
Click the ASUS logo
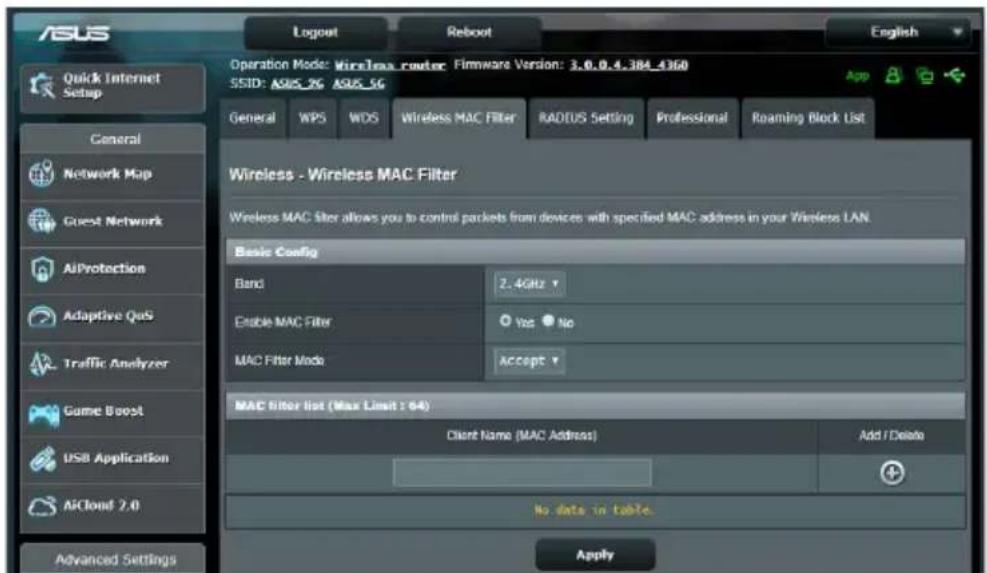pyautogui.click(x=74, y=33)
